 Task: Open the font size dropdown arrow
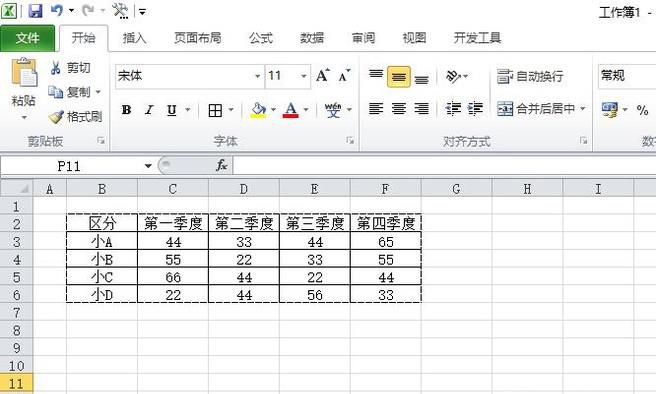[x=304, y=76]
